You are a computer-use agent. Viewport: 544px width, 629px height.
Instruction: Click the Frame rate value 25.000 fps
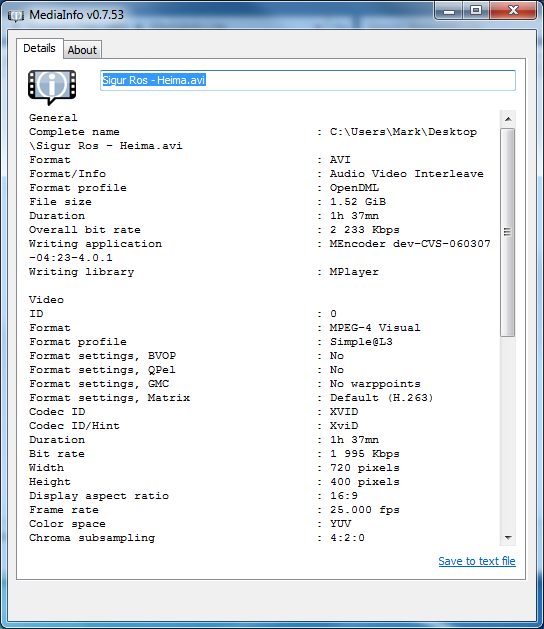point(365,510)
